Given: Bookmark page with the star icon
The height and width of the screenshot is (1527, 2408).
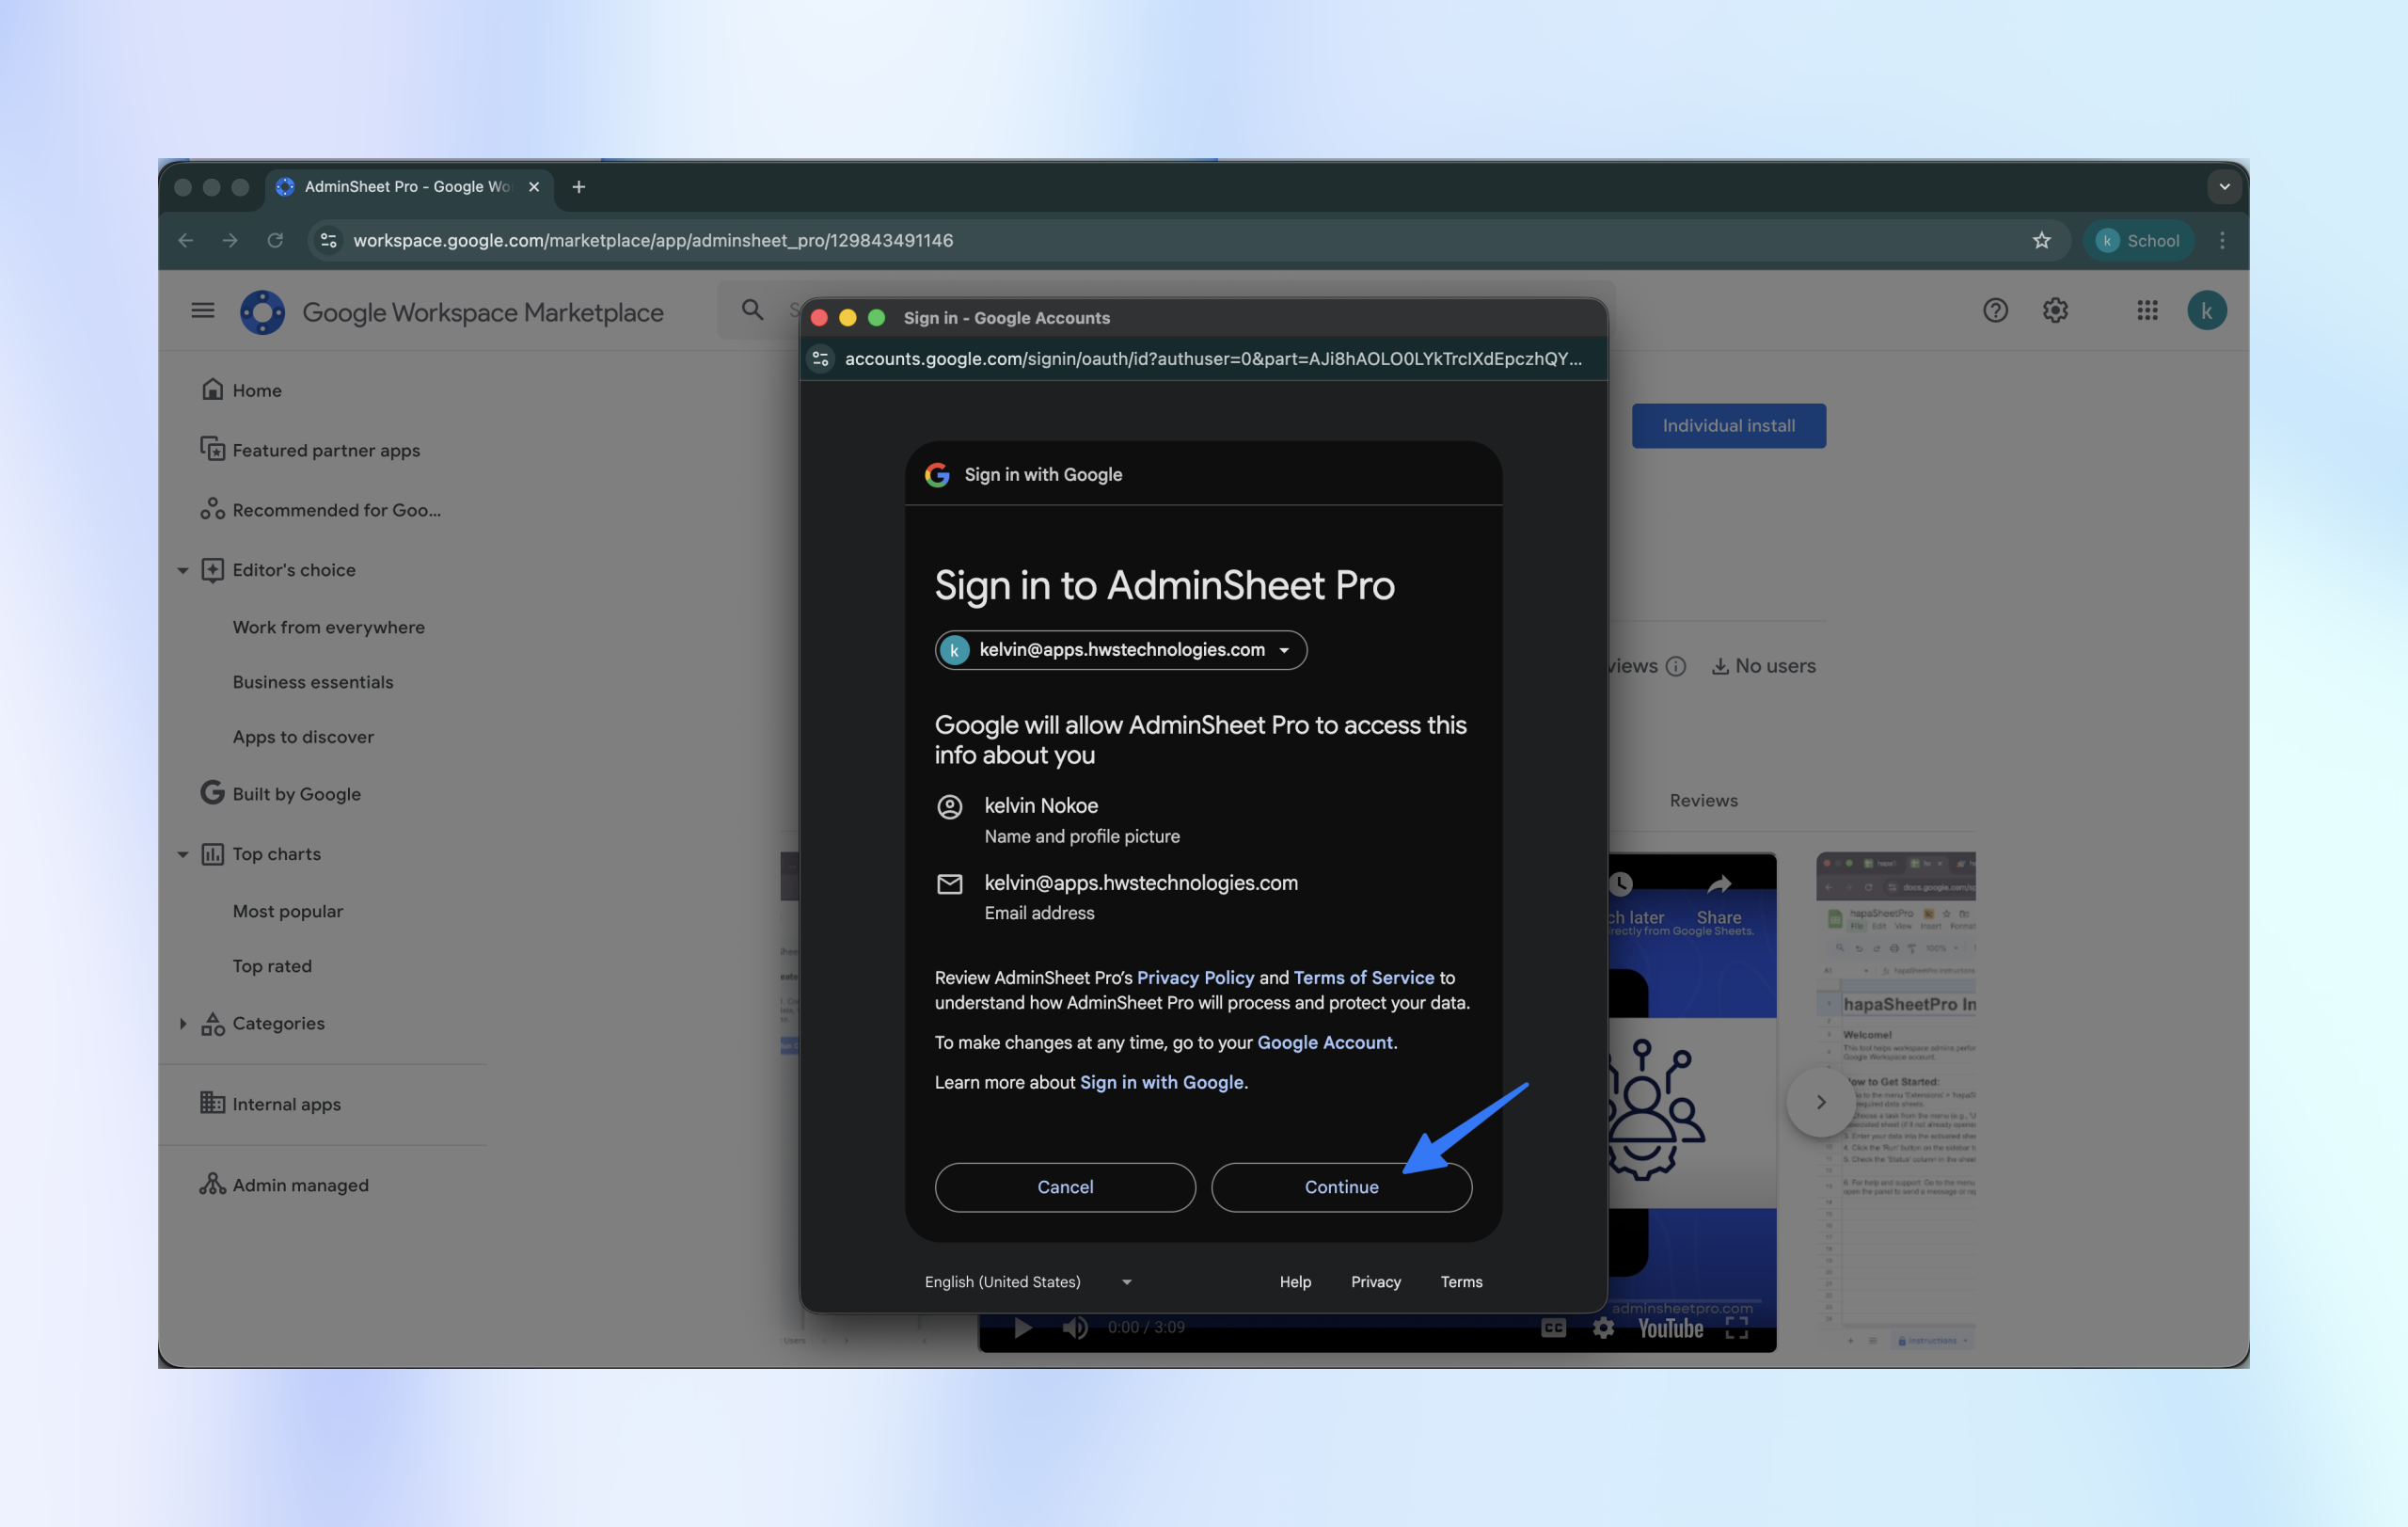Looking at the screenshot, I should click(2041, 240).
